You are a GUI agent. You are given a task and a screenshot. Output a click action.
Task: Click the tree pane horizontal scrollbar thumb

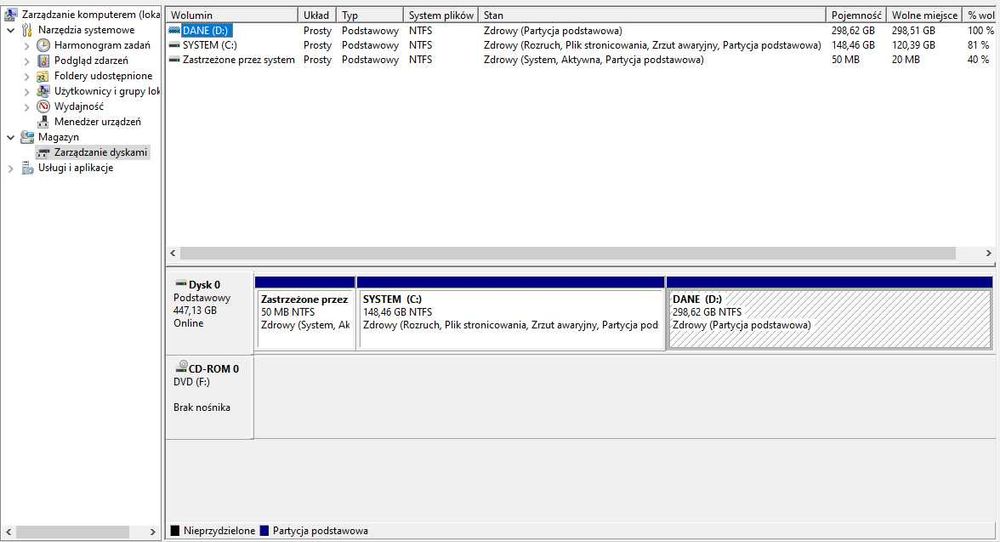pyautogui.click(x=73, y=532)
